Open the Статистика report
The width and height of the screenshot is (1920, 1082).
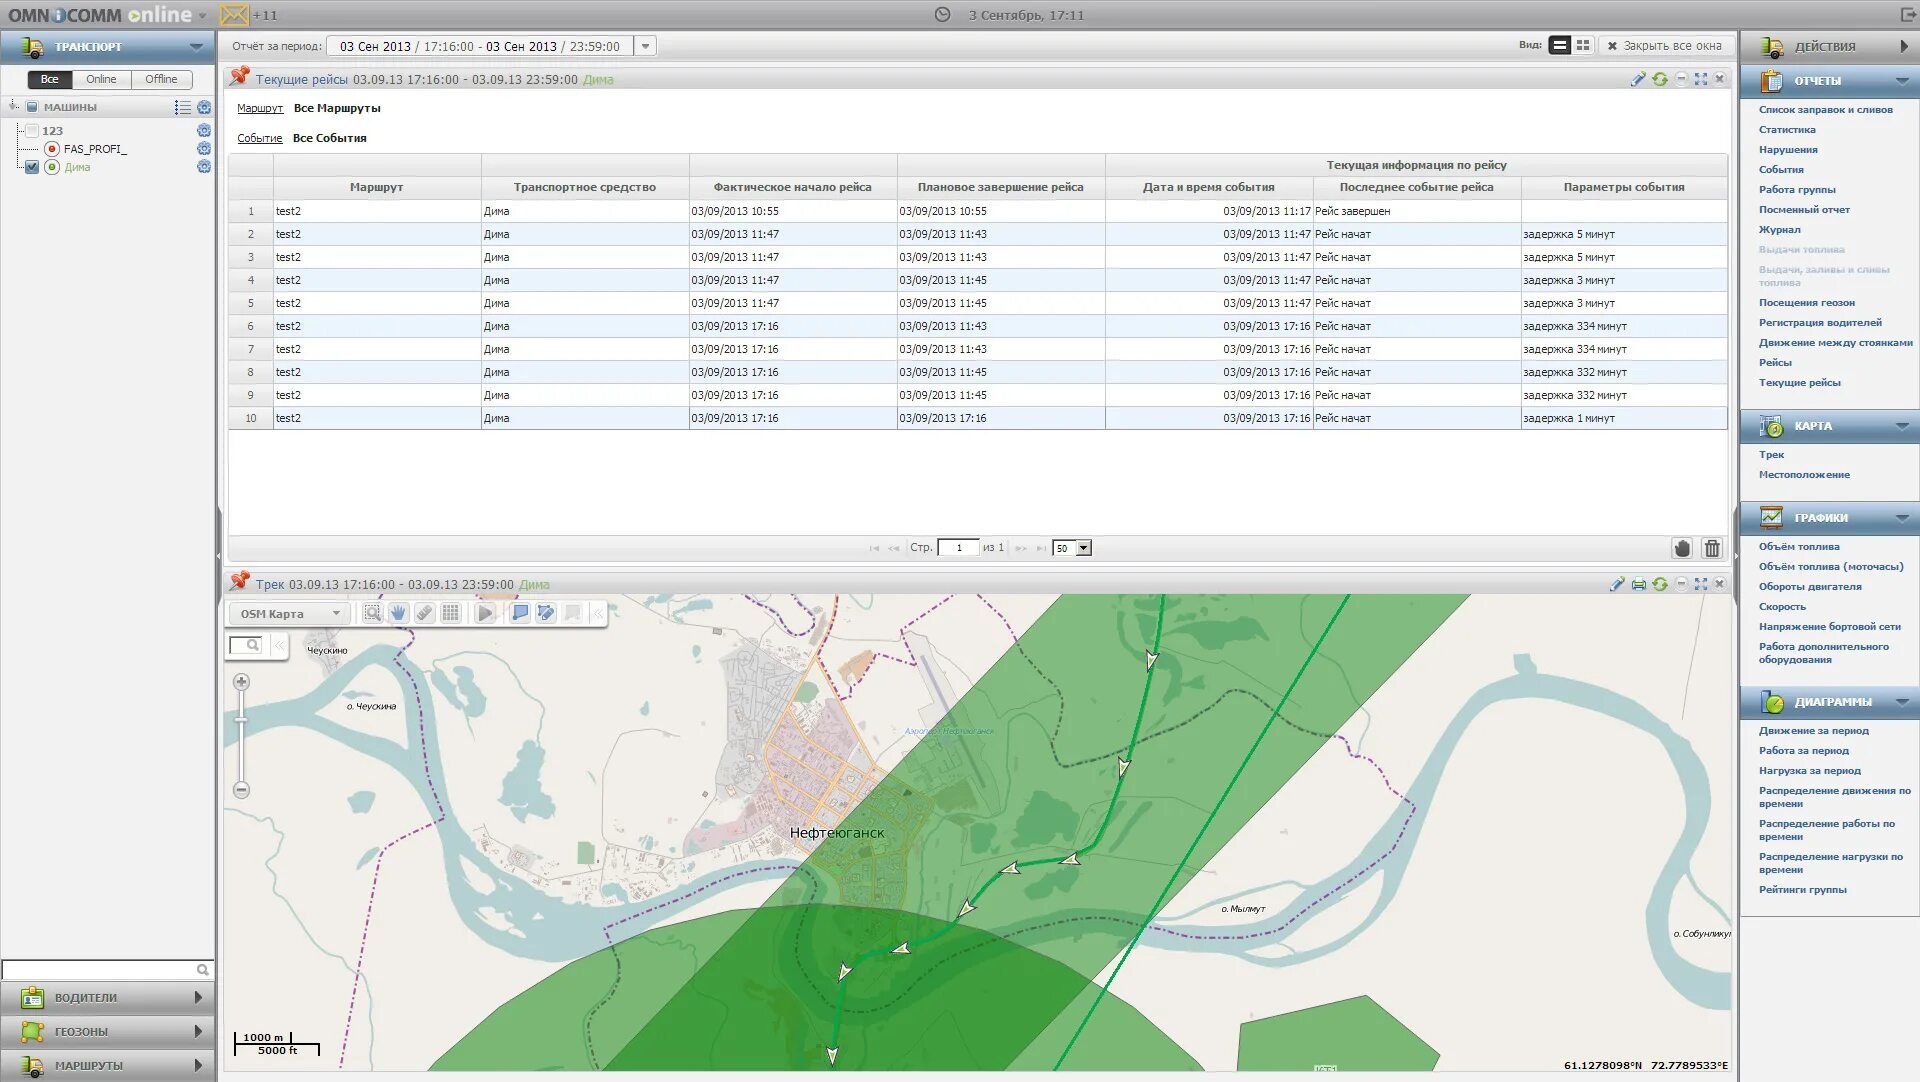click(x=1787, y=130)
